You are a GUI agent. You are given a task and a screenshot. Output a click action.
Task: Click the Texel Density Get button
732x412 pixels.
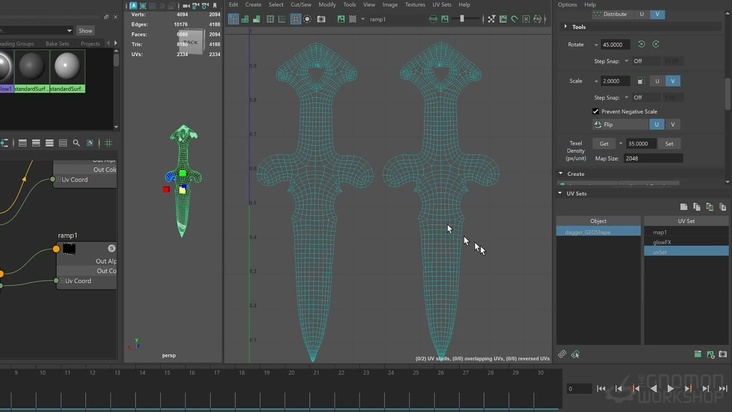pyautogui.click(x=606, y=144)
